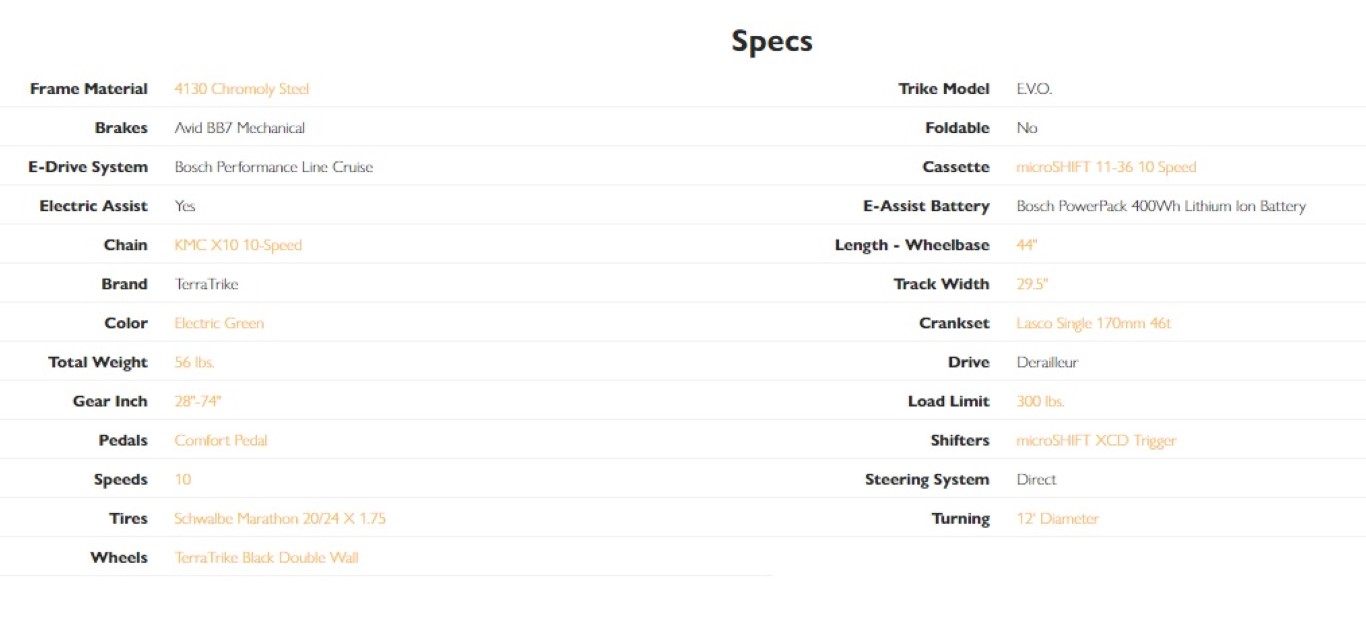1366x621 pixels.
Task: Select the Electric Green color link
Action: 219,323
